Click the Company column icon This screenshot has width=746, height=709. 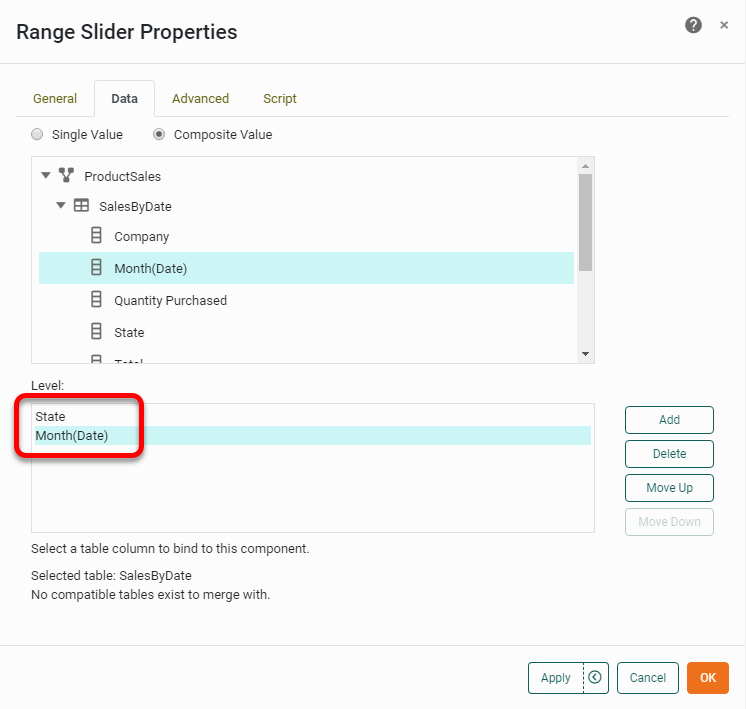[x=97, y=237]
